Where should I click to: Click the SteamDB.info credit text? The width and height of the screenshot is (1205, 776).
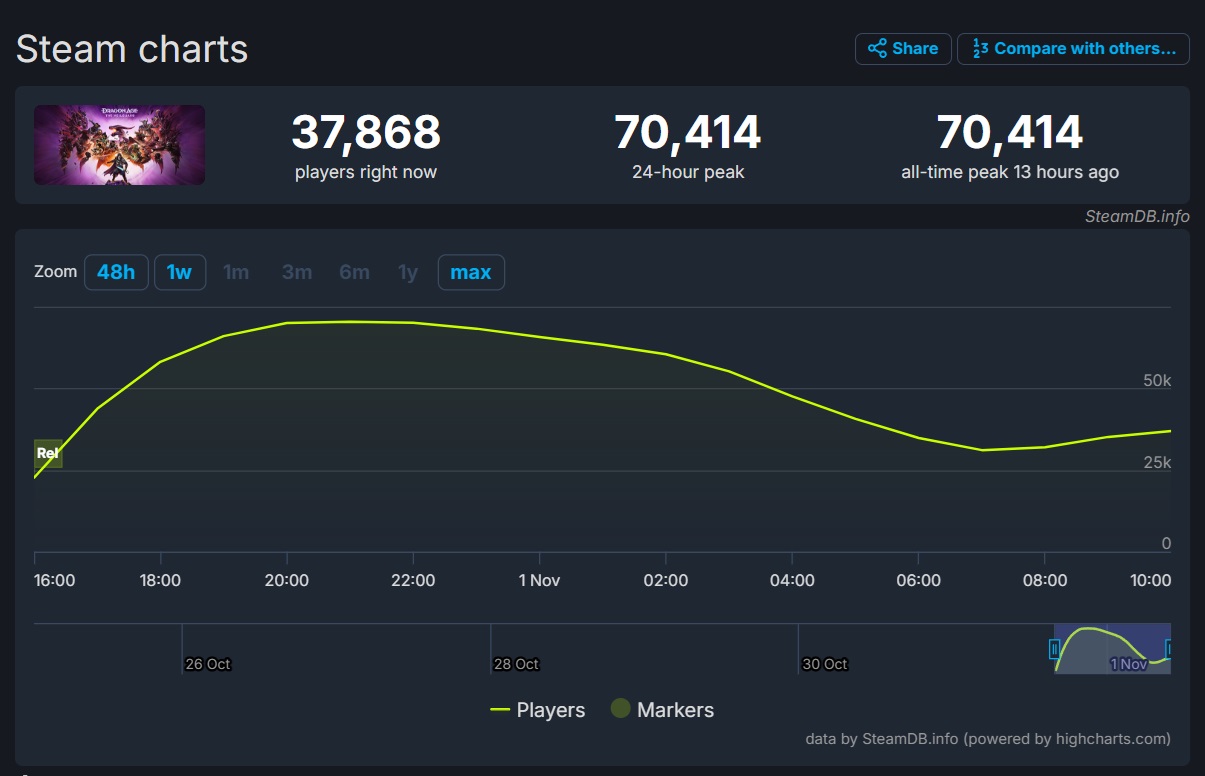coord(1137,217)
